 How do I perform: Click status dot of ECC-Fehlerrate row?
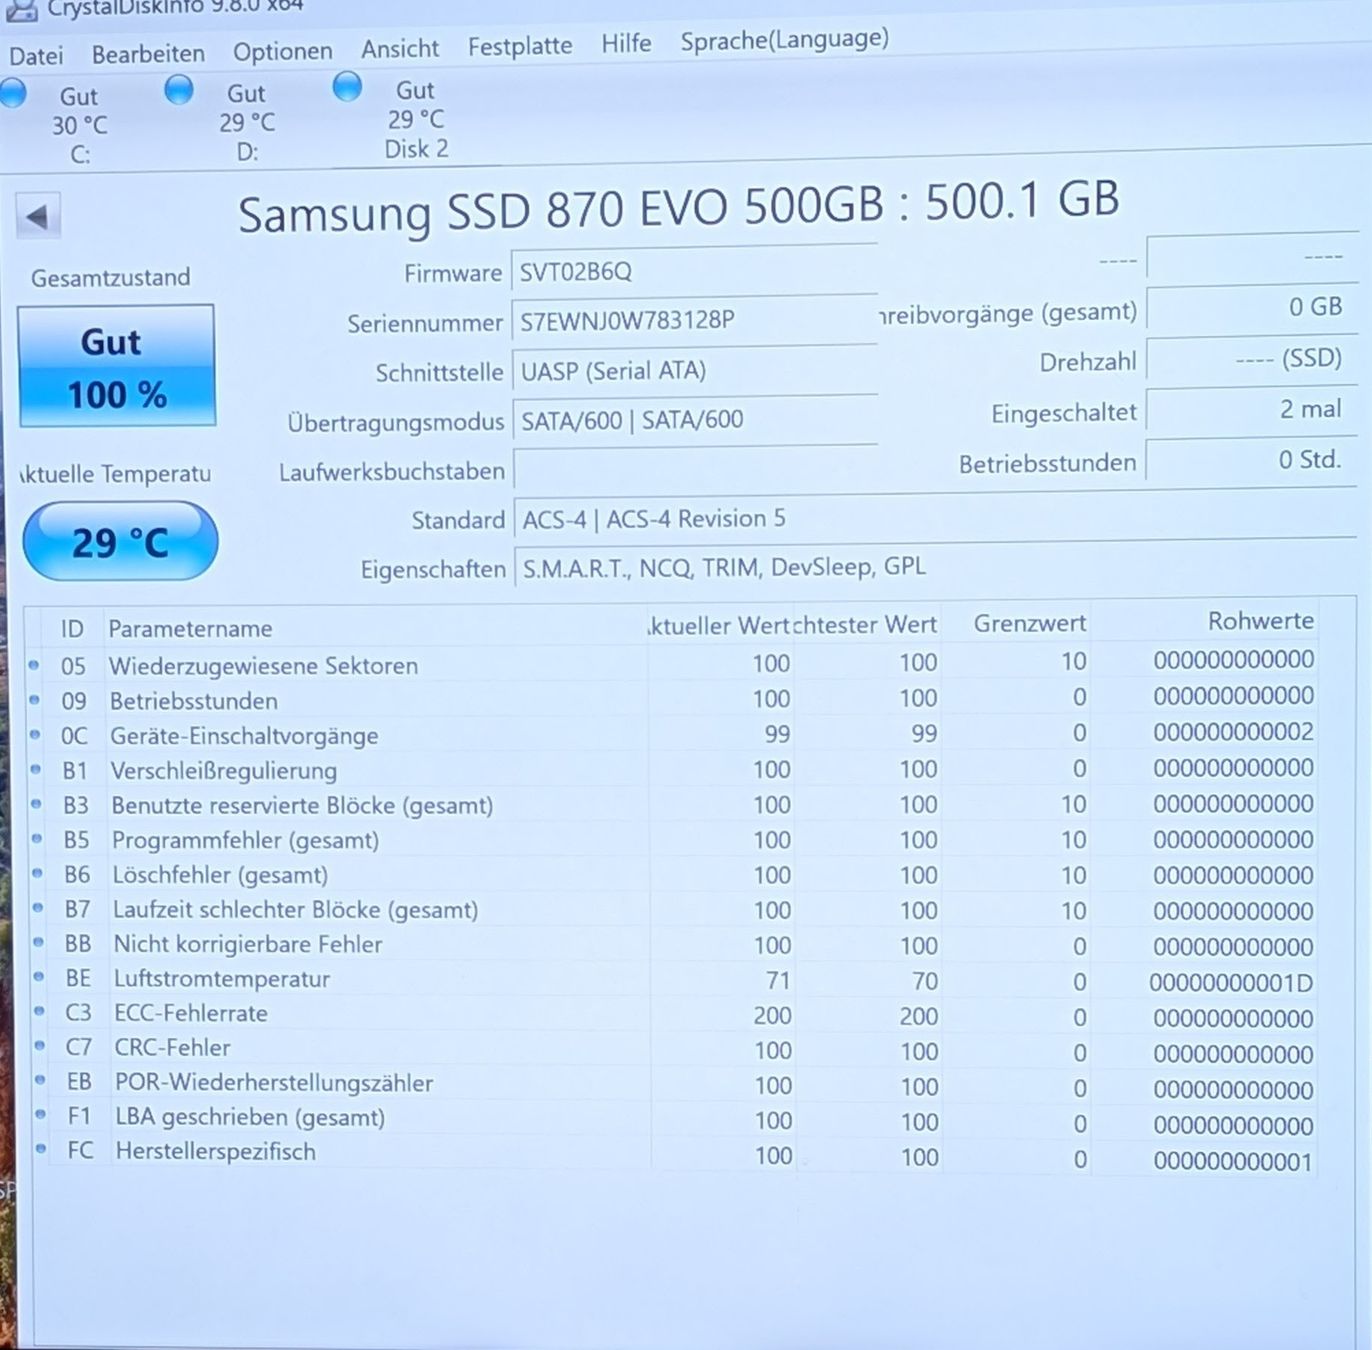[40, 1012]
